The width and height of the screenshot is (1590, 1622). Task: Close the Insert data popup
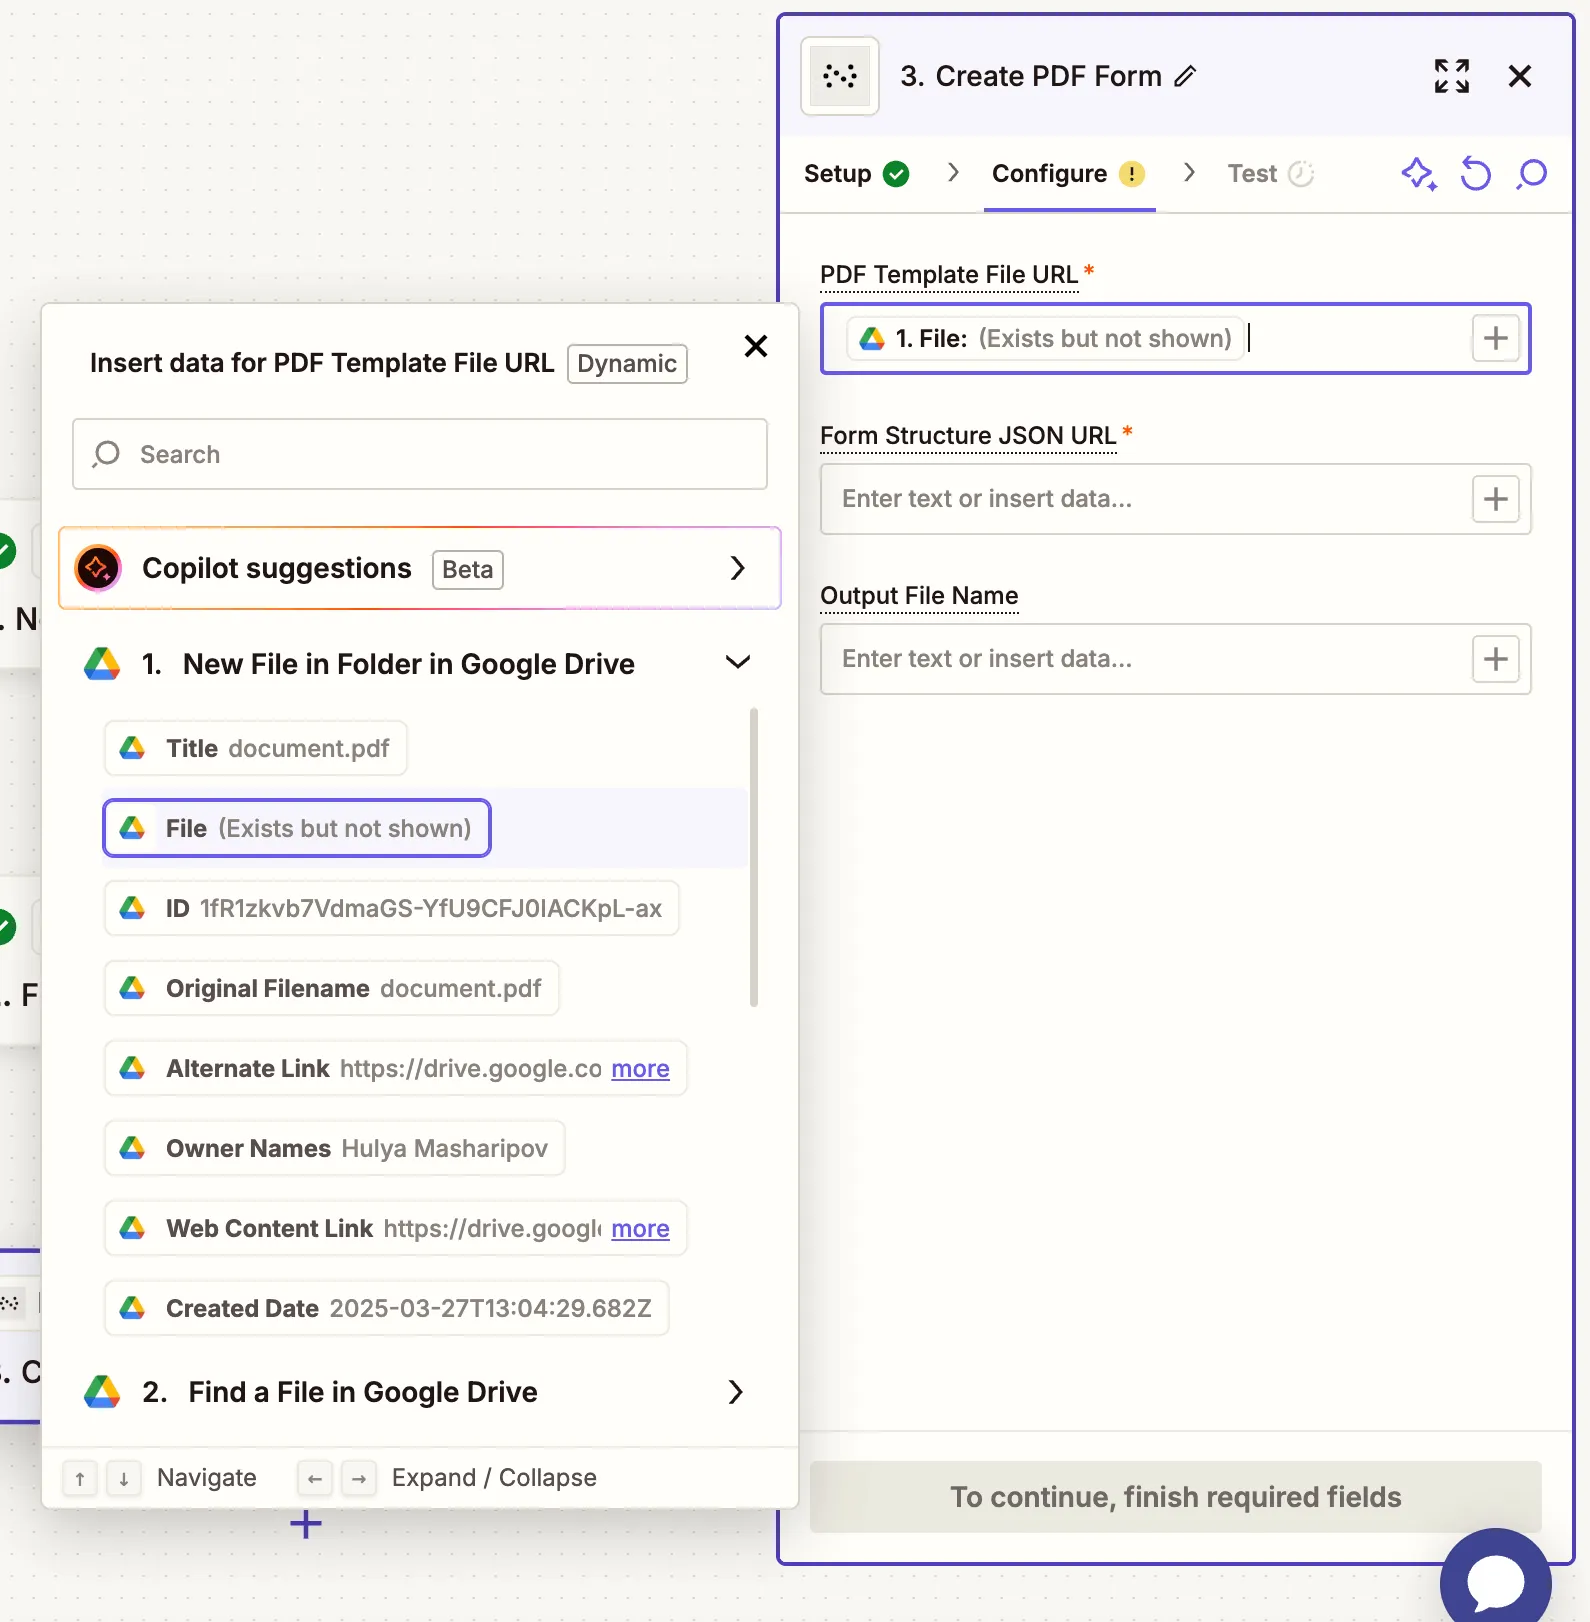click(x=756, y=346)
